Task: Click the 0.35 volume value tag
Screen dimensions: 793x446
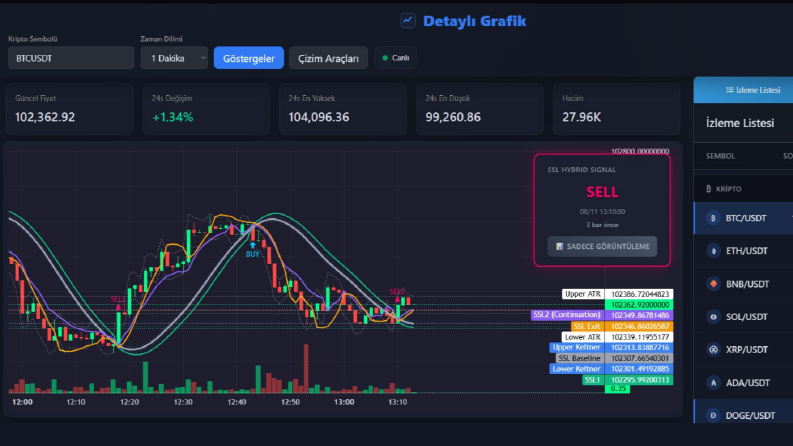Action: point(618,388)
